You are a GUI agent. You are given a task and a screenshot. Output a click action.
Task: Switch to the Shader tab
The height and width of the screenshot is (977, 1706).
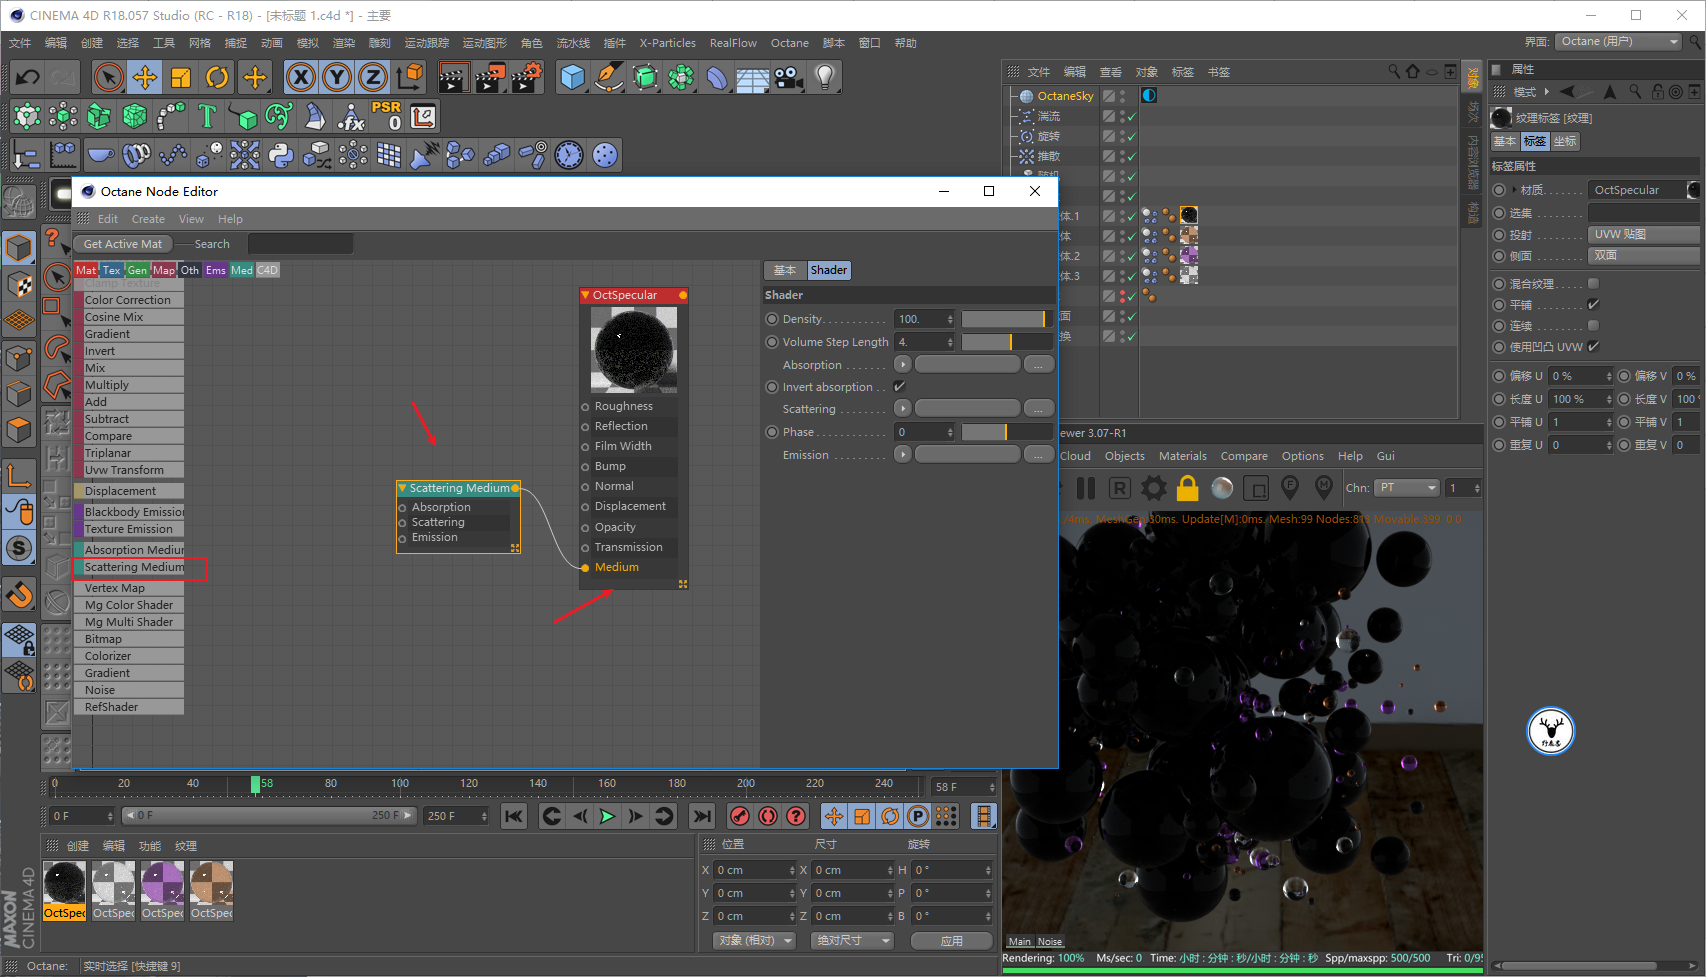pos(828,270)
